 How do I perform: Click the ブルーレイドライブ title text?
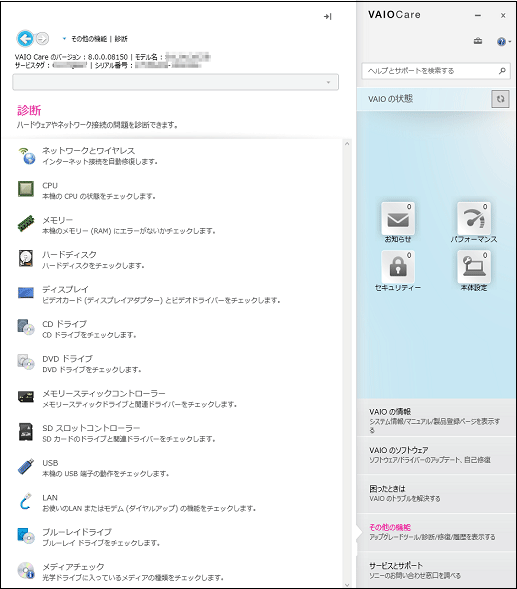tap(77, 532)
